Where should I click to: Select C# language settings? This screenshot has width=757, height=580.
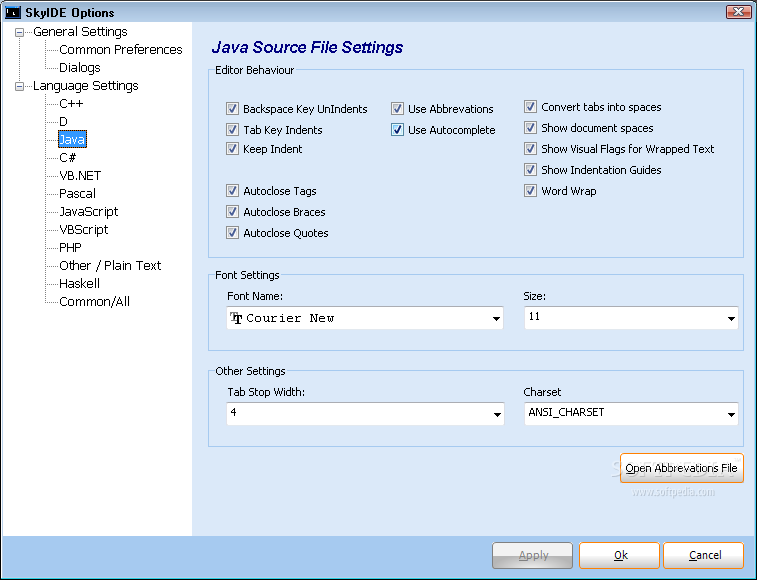68,157
